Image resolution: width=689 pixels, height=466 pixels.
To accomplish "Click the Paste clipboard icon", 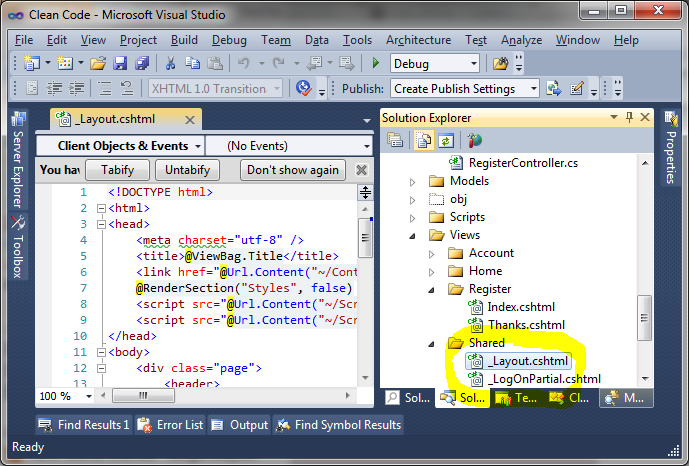I will [x=215, y=64].
